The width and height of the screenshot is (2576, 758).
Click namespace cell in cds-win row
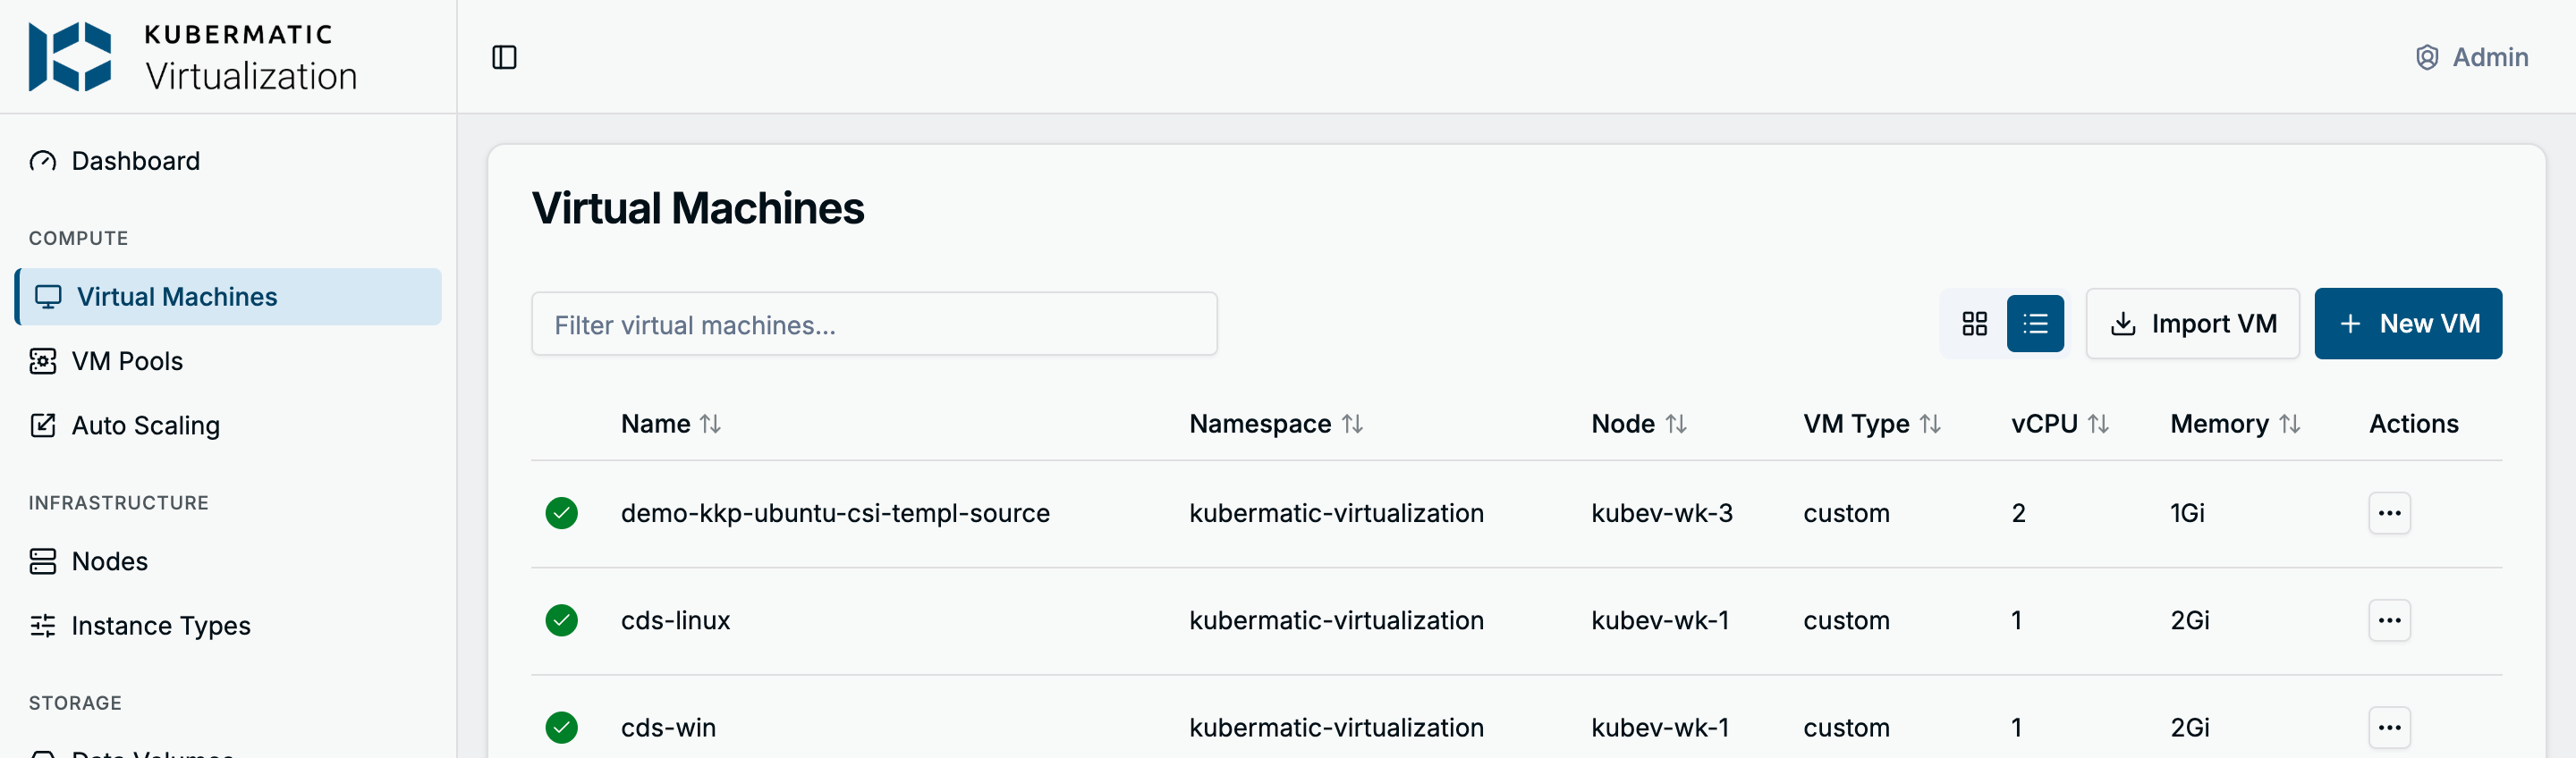pos(1336,727)
